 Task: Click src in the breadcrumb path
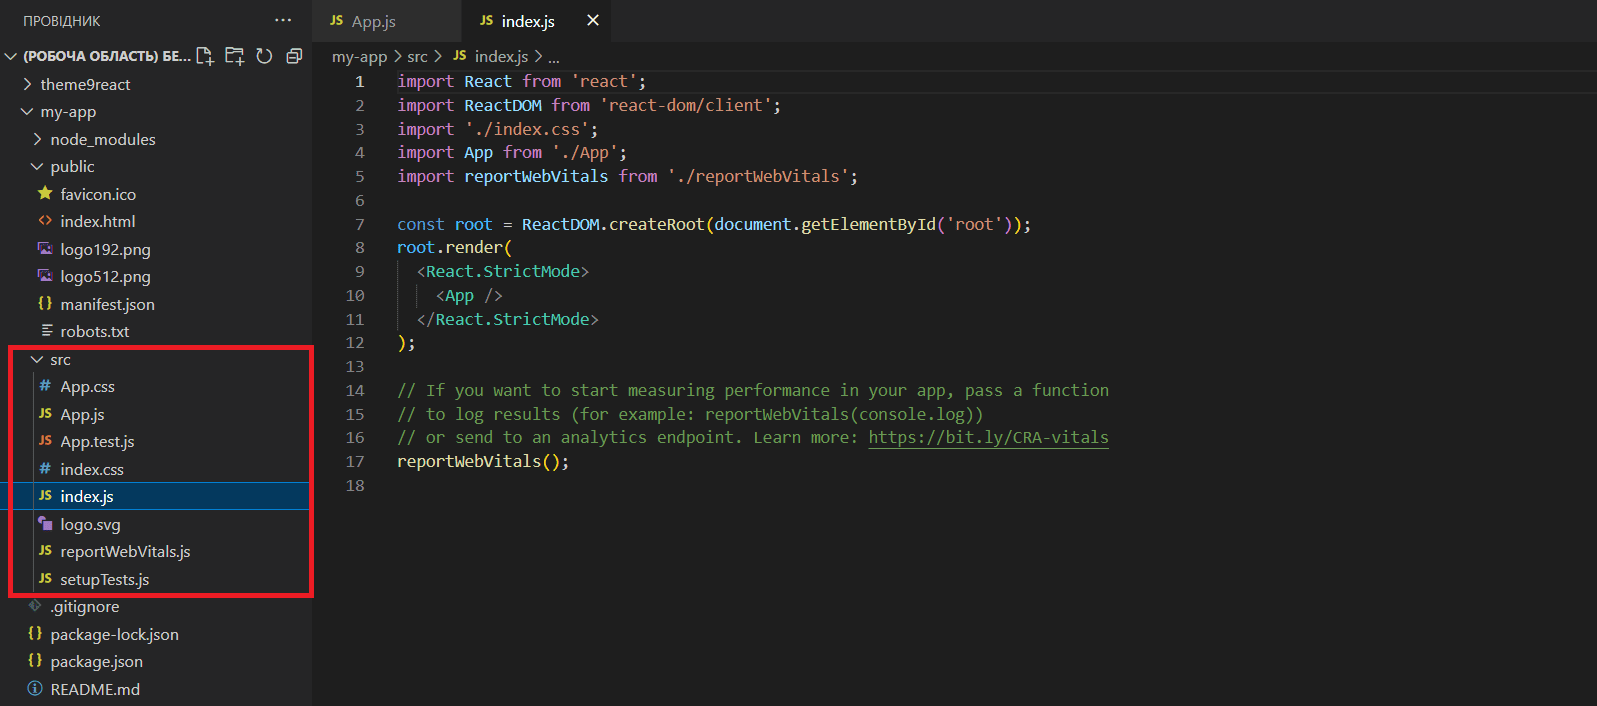coord(417,57)
